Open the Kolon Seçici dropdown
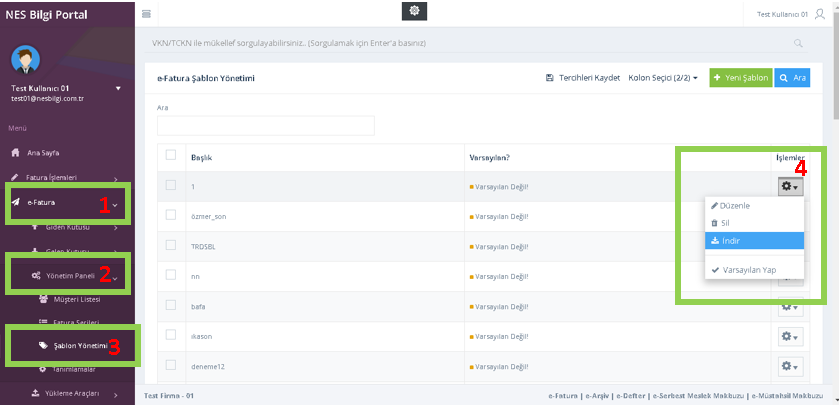 pos(662,78)
